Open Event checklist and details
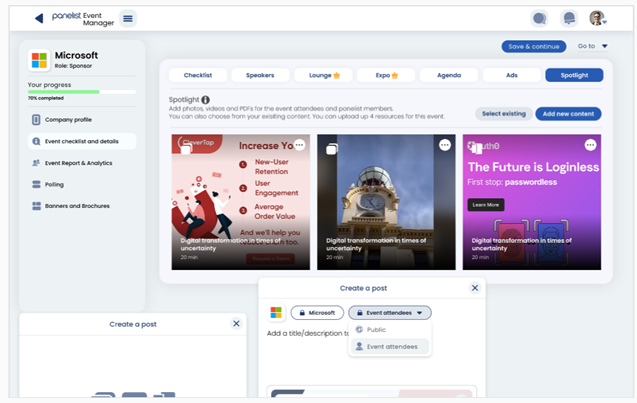The height and width of the screenshot is (403, 637). pos(82,141)
